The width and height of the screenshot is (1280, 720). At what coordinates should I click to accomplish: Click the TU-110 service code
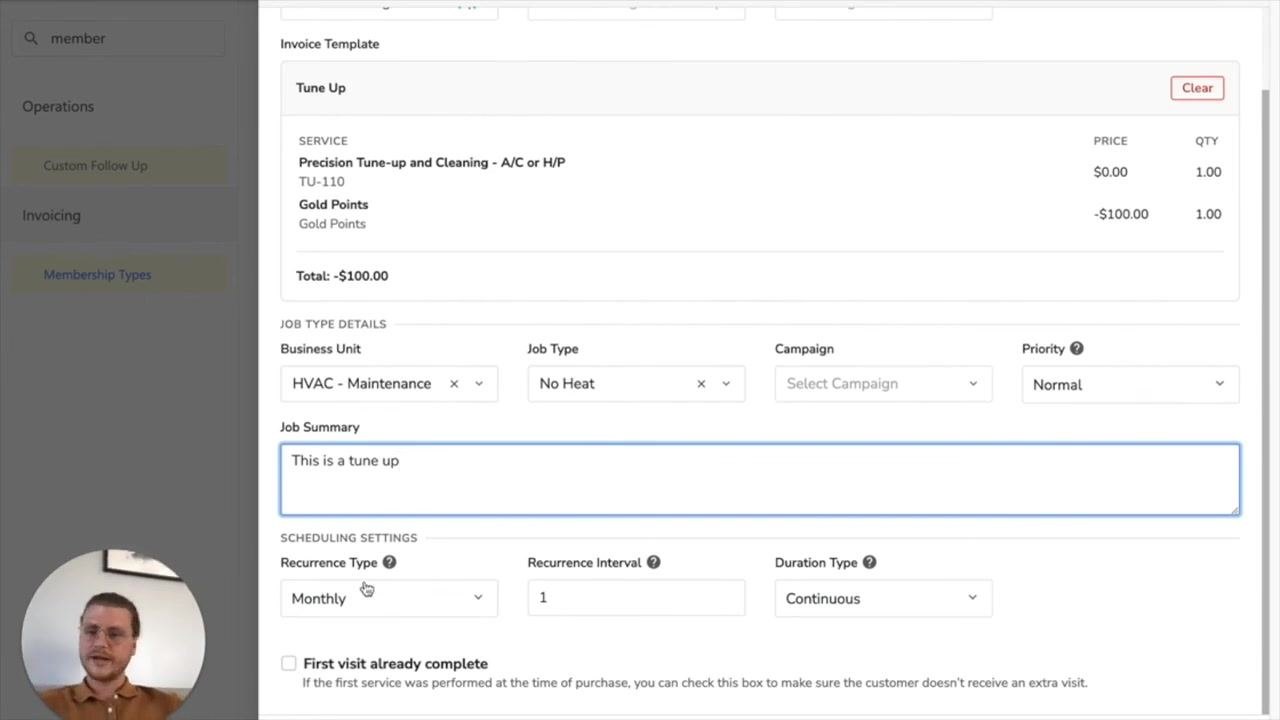pos(321,182)
